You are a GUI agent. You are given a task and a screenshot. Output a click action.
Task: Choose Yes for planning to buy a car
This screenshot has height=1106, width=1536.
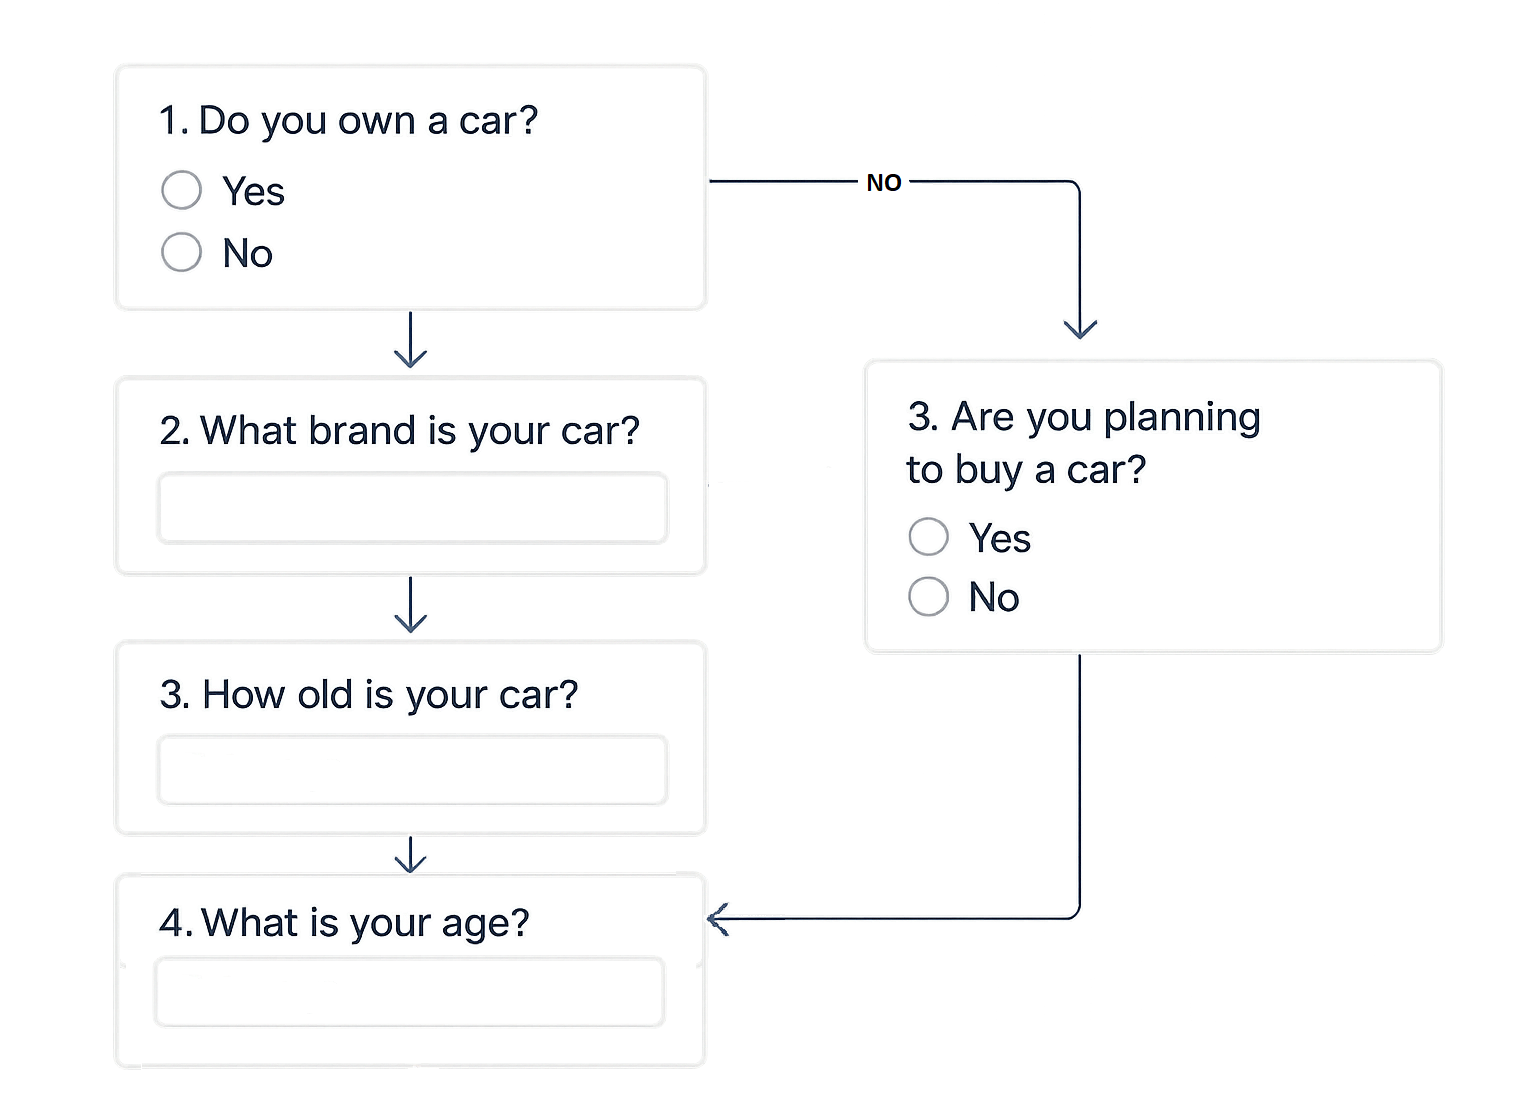coord(928,537)
